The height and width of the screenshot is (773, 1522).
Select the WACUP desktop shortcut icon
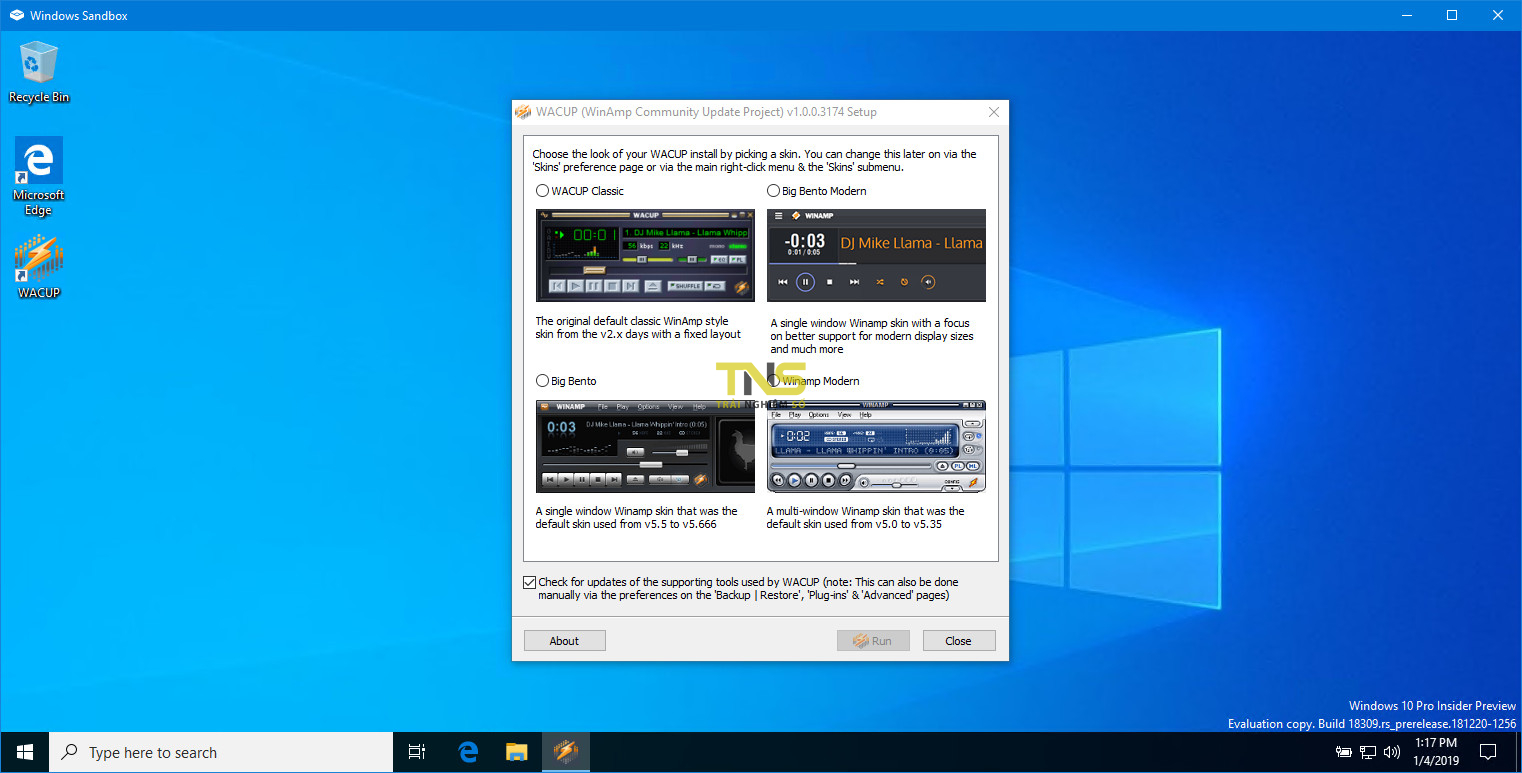(39, 267)
